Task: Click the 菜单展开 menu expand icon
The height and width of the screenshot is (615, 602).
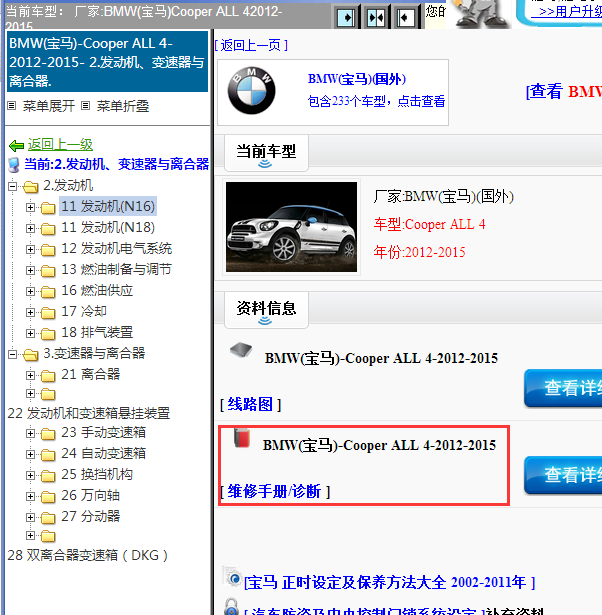Action: 12,106
